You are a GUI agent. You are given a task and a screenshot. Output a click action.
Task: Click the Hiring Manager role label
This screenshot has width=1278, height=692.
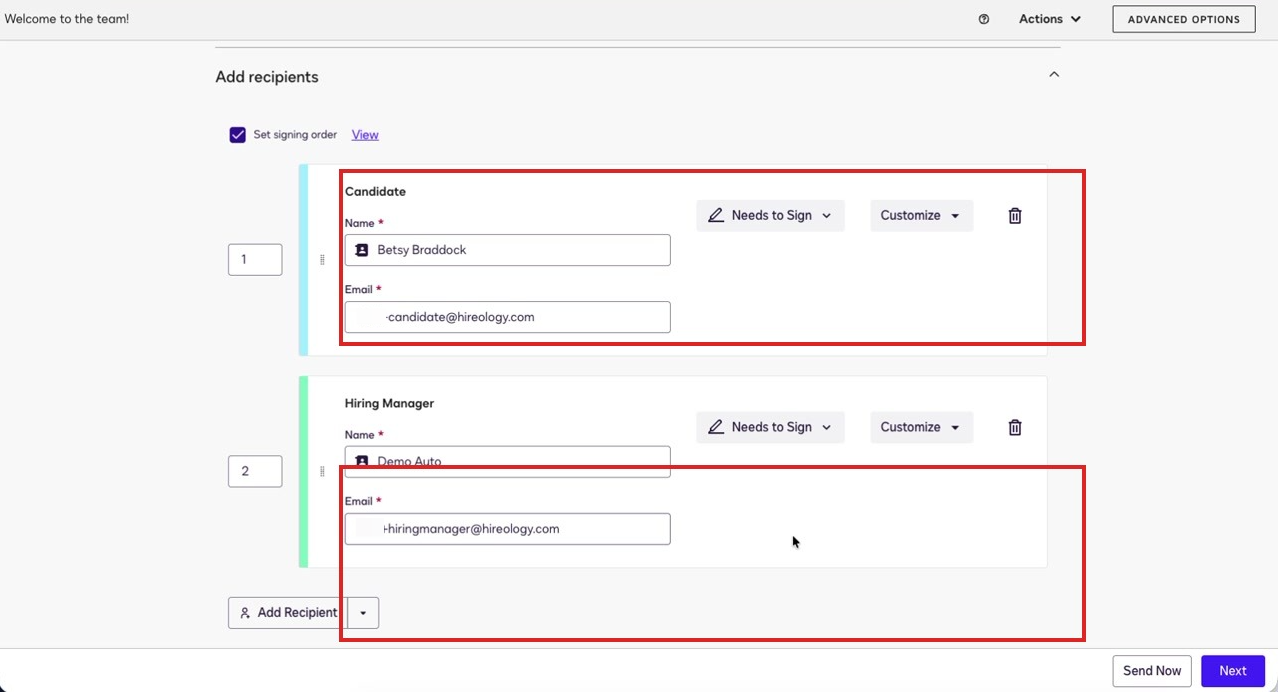click(x=389, y=404)
